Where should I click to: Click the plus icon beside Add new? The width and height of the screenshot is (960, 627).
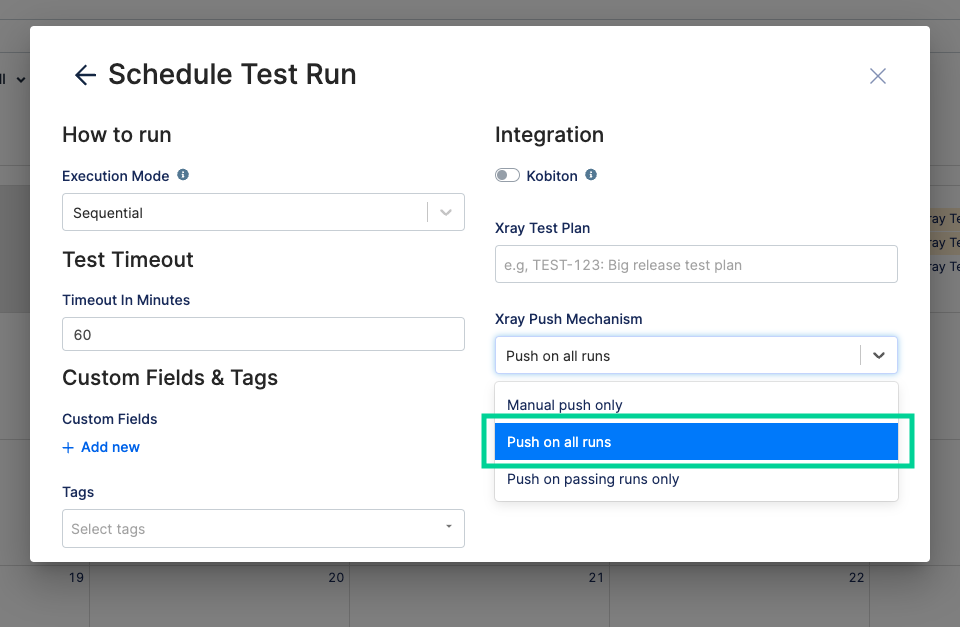click(x=68, y=447)
